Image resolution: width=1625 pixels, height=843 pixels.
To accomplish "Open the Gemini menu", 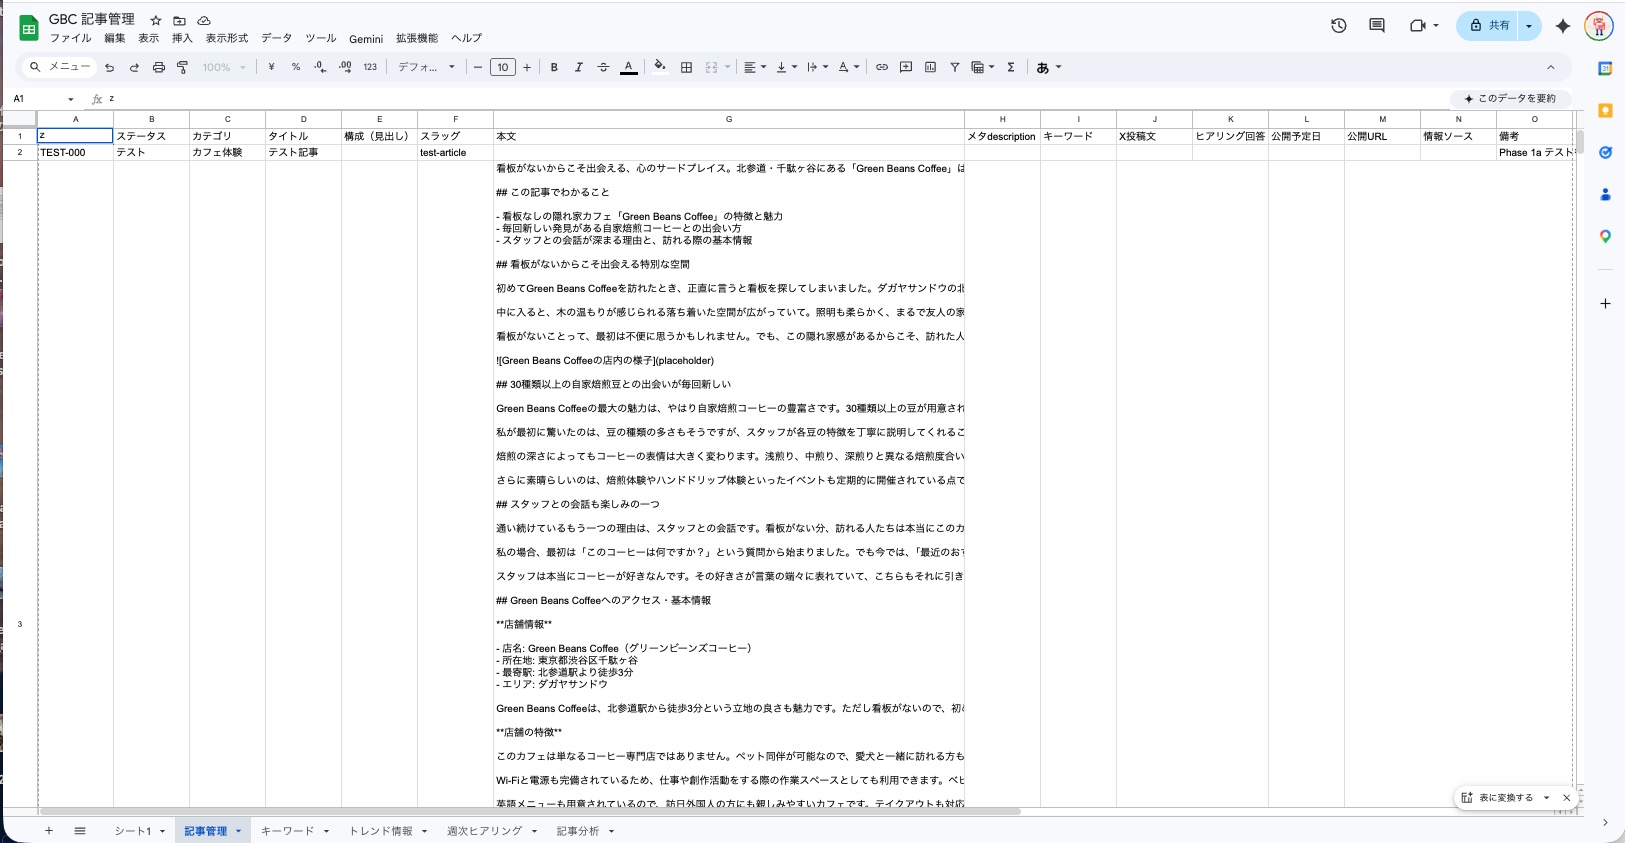I will click(366, 39).
